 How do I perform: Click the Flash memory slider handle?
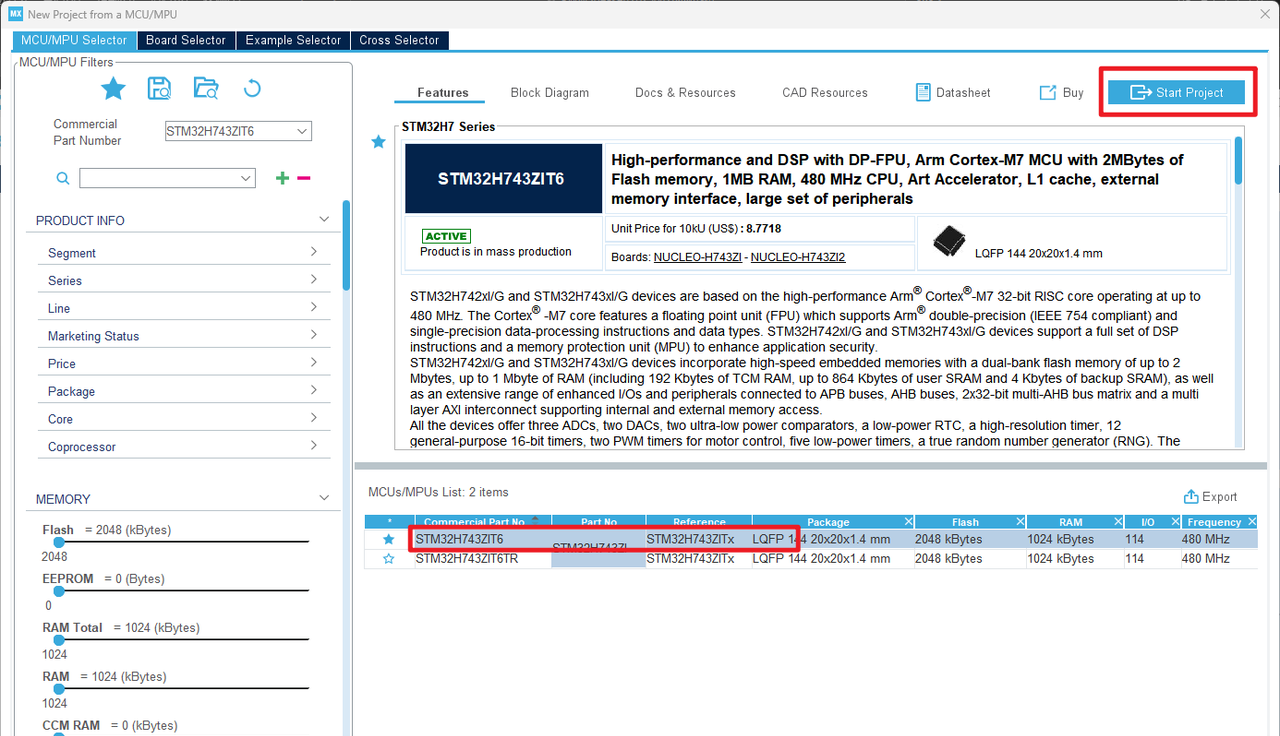pyautogui.click(x=59, y=541)
